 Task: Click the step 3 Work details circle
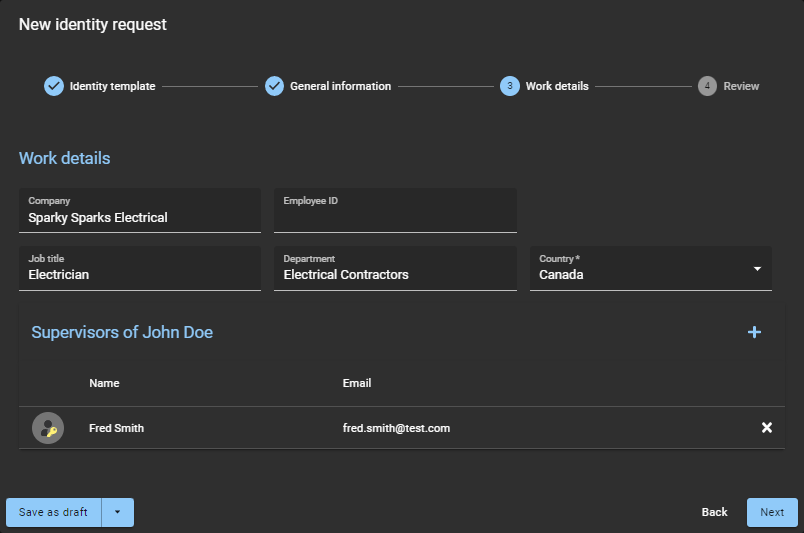point(510,86)
